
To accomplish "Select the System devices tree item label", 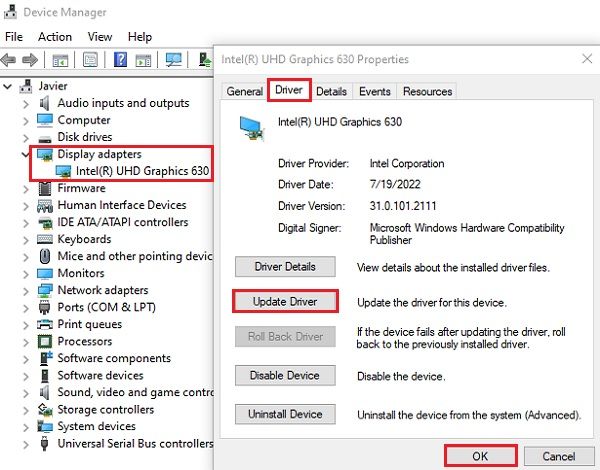I will [96, 426].
